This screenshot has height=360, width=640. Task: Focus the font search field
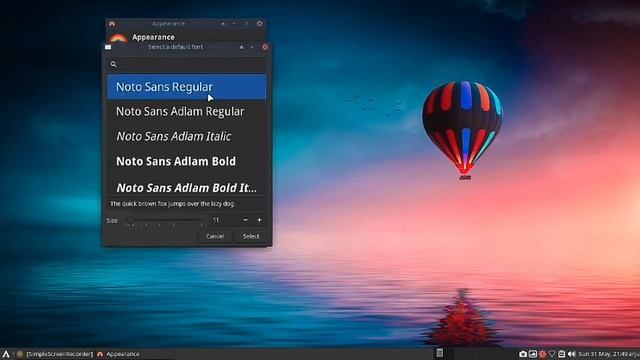[187, 64]
